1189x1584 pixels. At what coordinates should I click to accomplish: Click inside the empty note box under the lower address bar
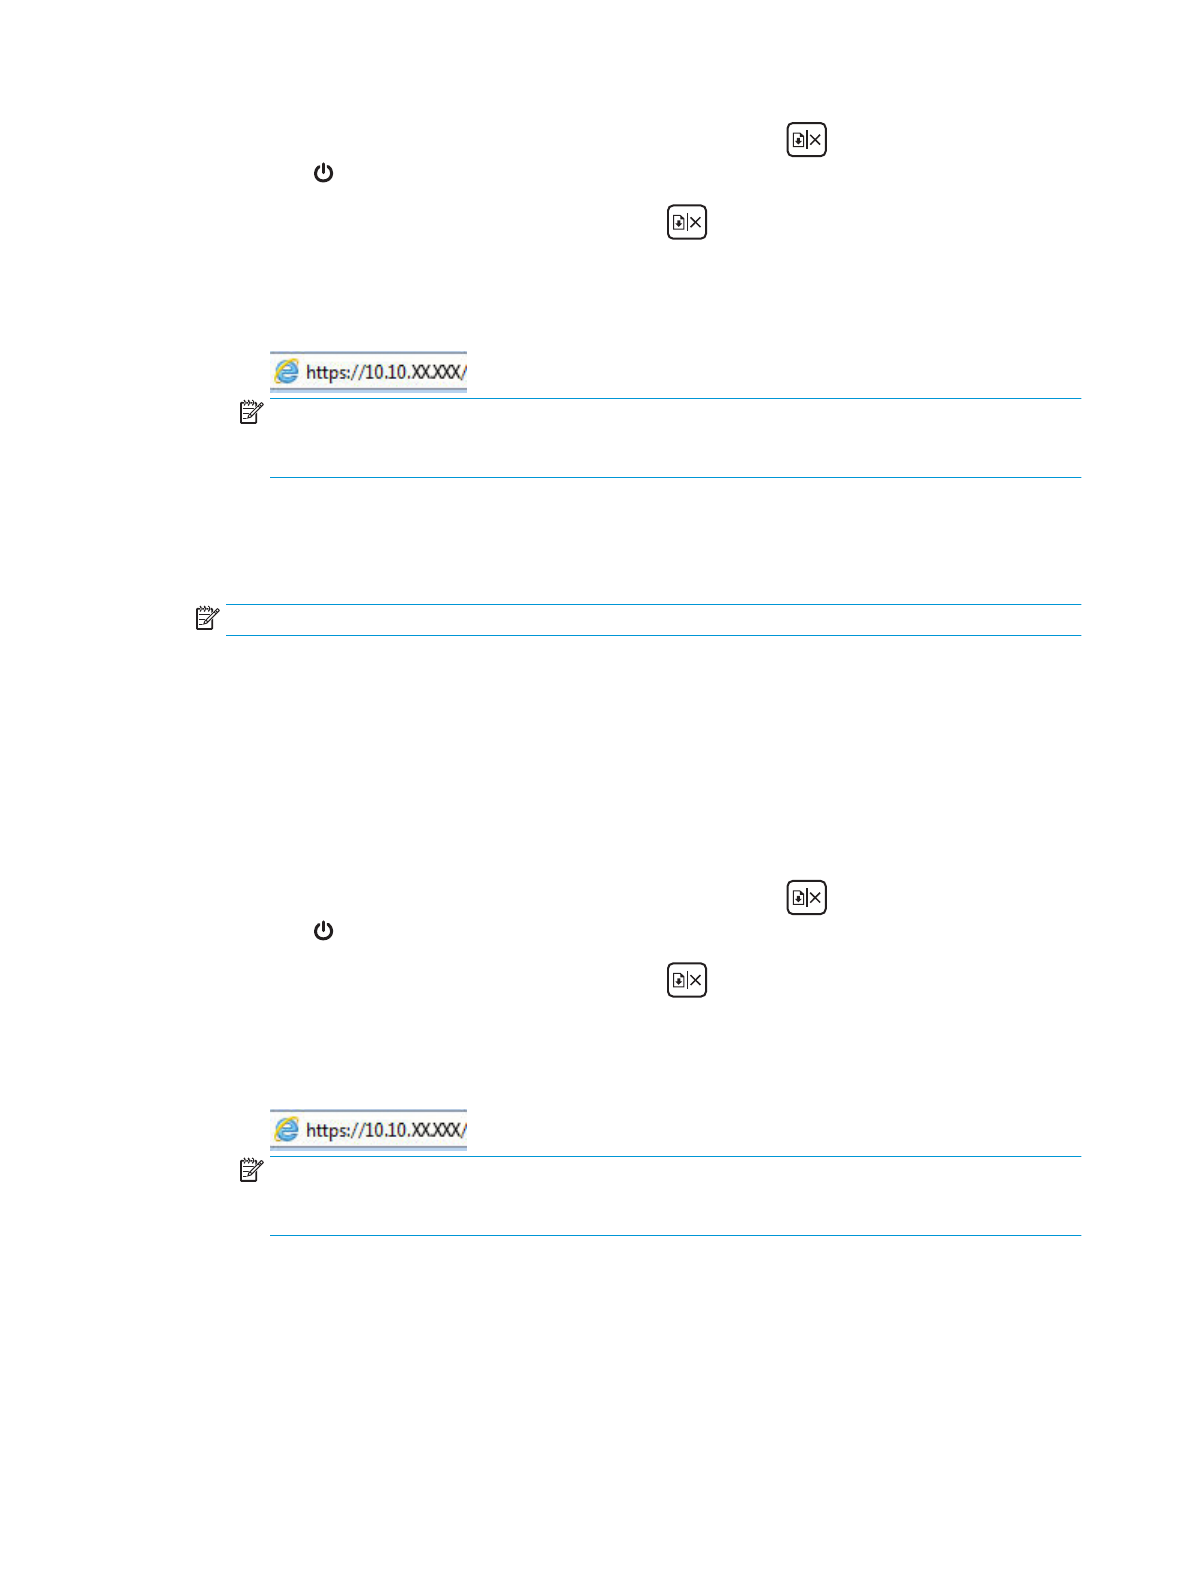tap(675, 1196)
